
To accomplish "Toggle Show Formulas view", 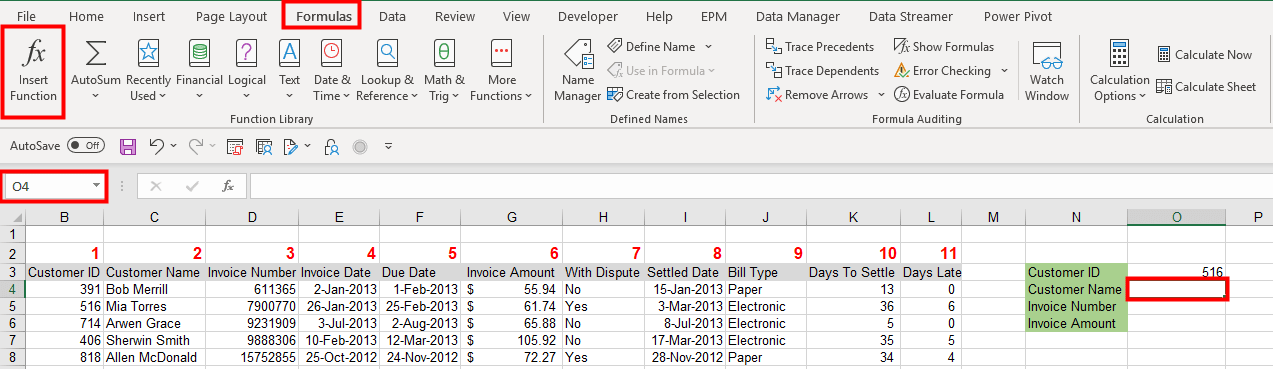I will (x=944, y=47).
